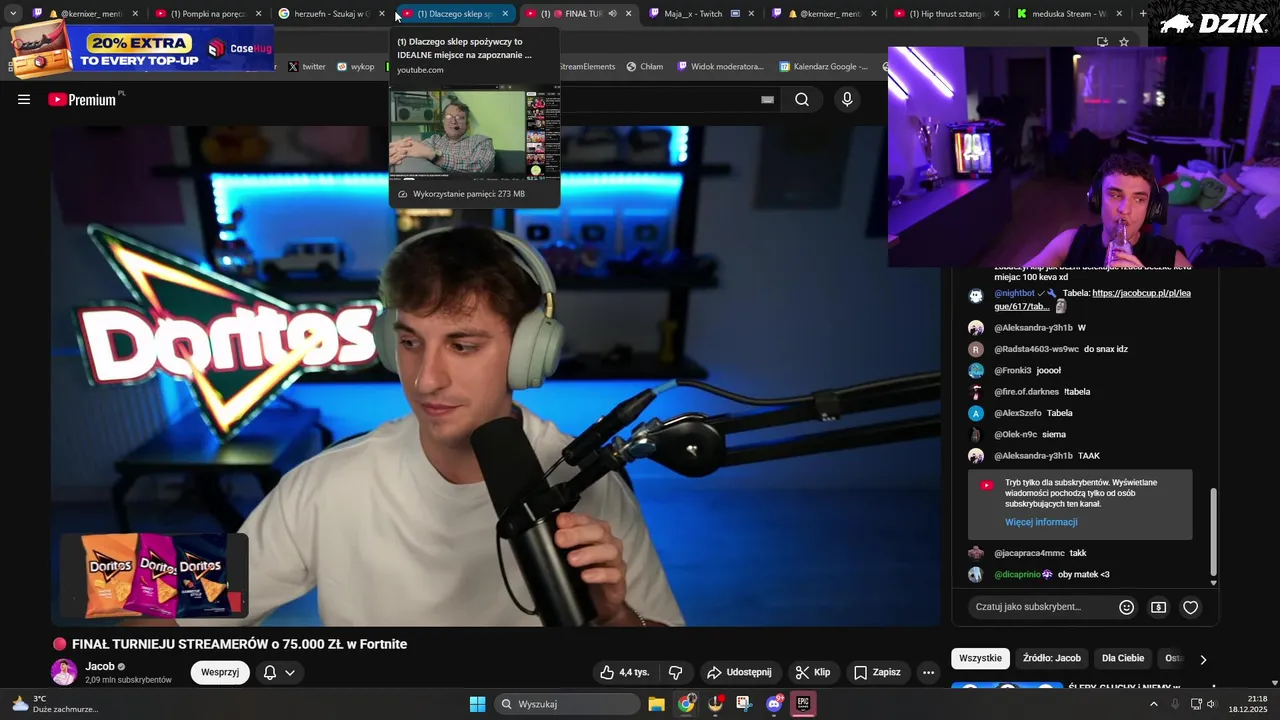Switch to the "Dlaczego sklep sp" tab

(x=456, y=14)
